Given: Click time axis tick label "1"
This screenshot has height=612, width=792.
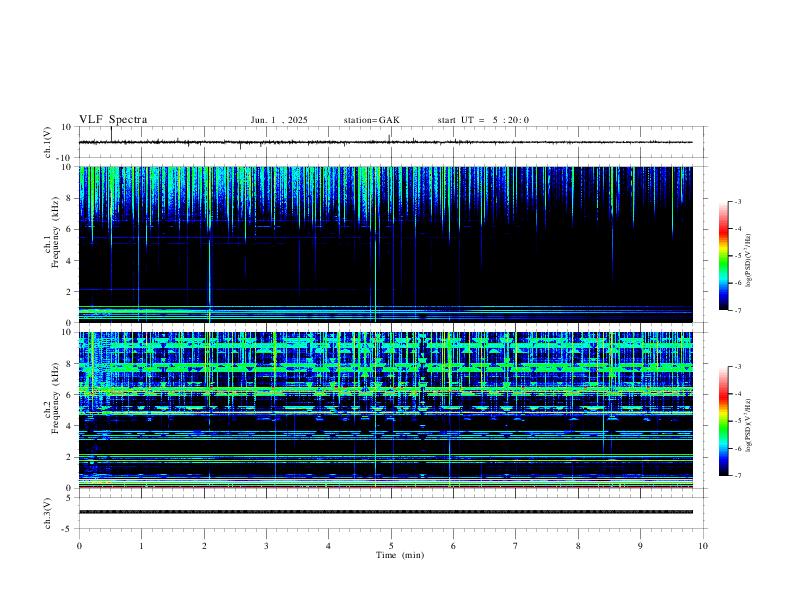Looking at the screenshot, I should point(141,546).
